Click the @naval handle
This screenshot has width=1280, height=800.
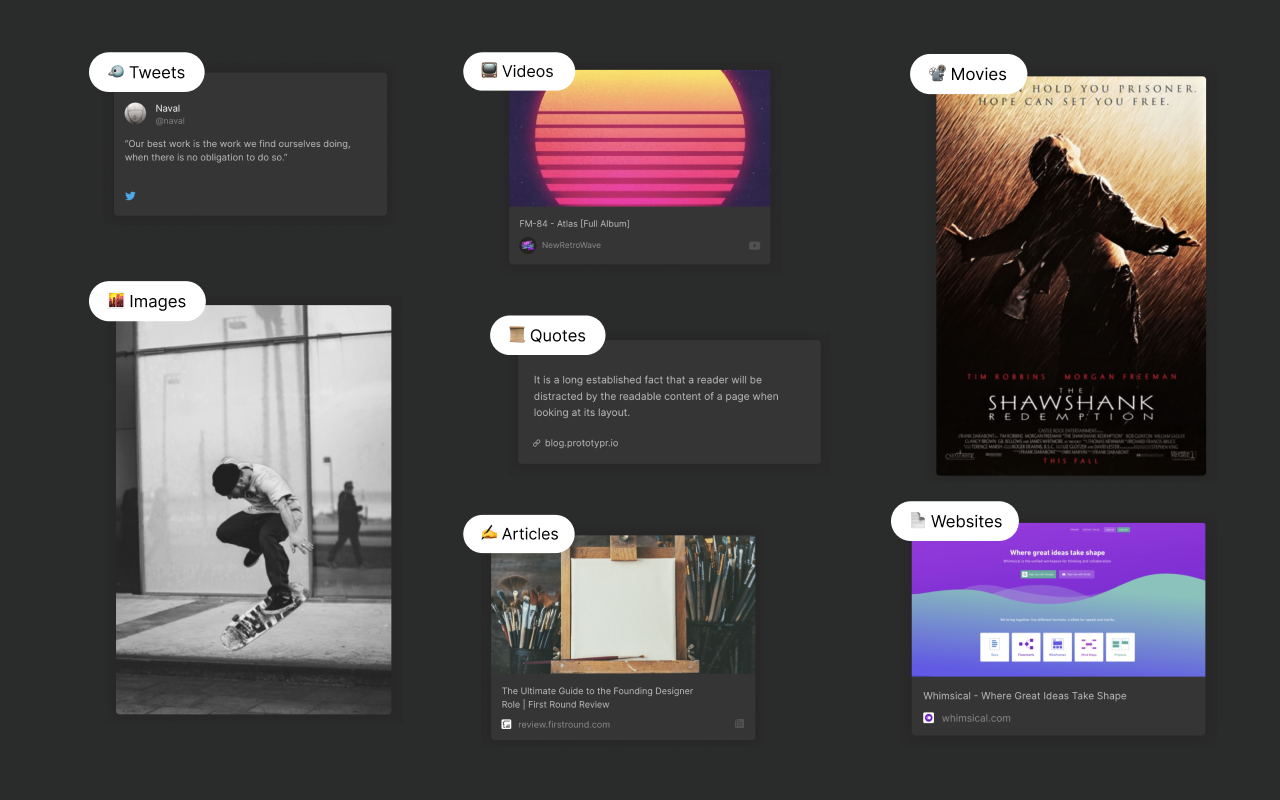click(x=170, y=121)
